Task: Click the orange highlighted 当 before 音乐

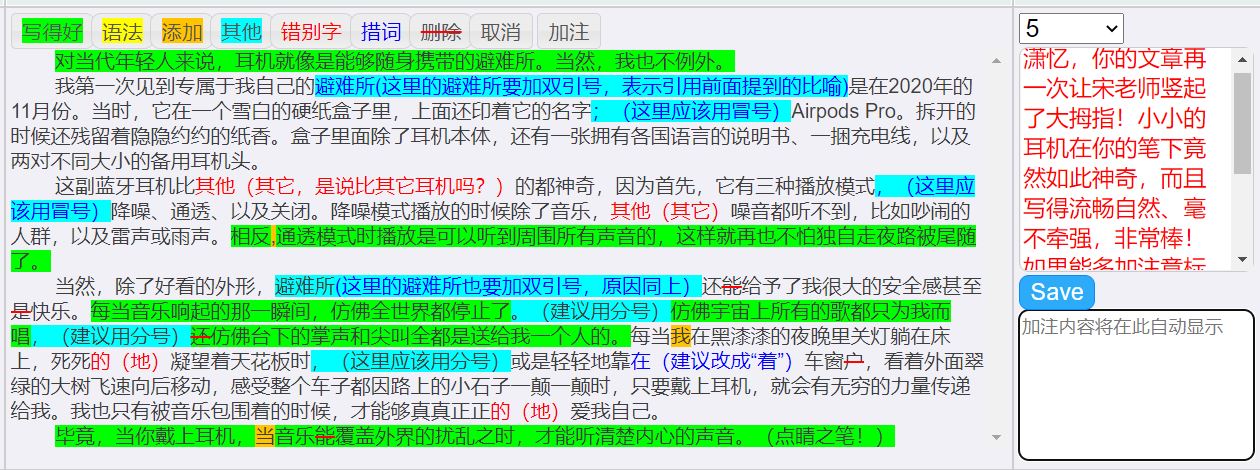Action: coord(264,436)
